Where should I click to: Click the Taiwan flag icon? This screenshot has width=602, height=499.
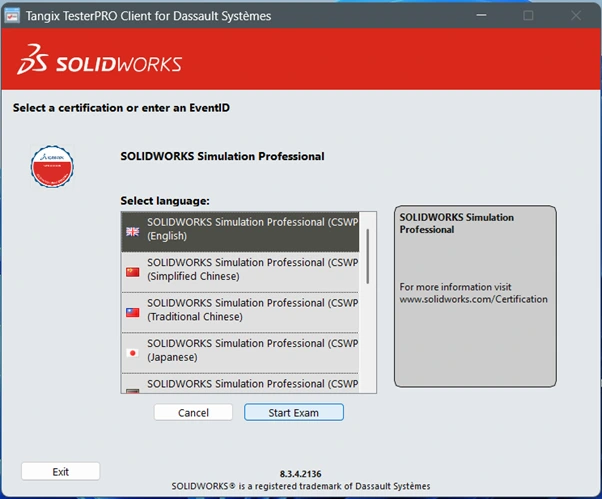tap(133, 312)
